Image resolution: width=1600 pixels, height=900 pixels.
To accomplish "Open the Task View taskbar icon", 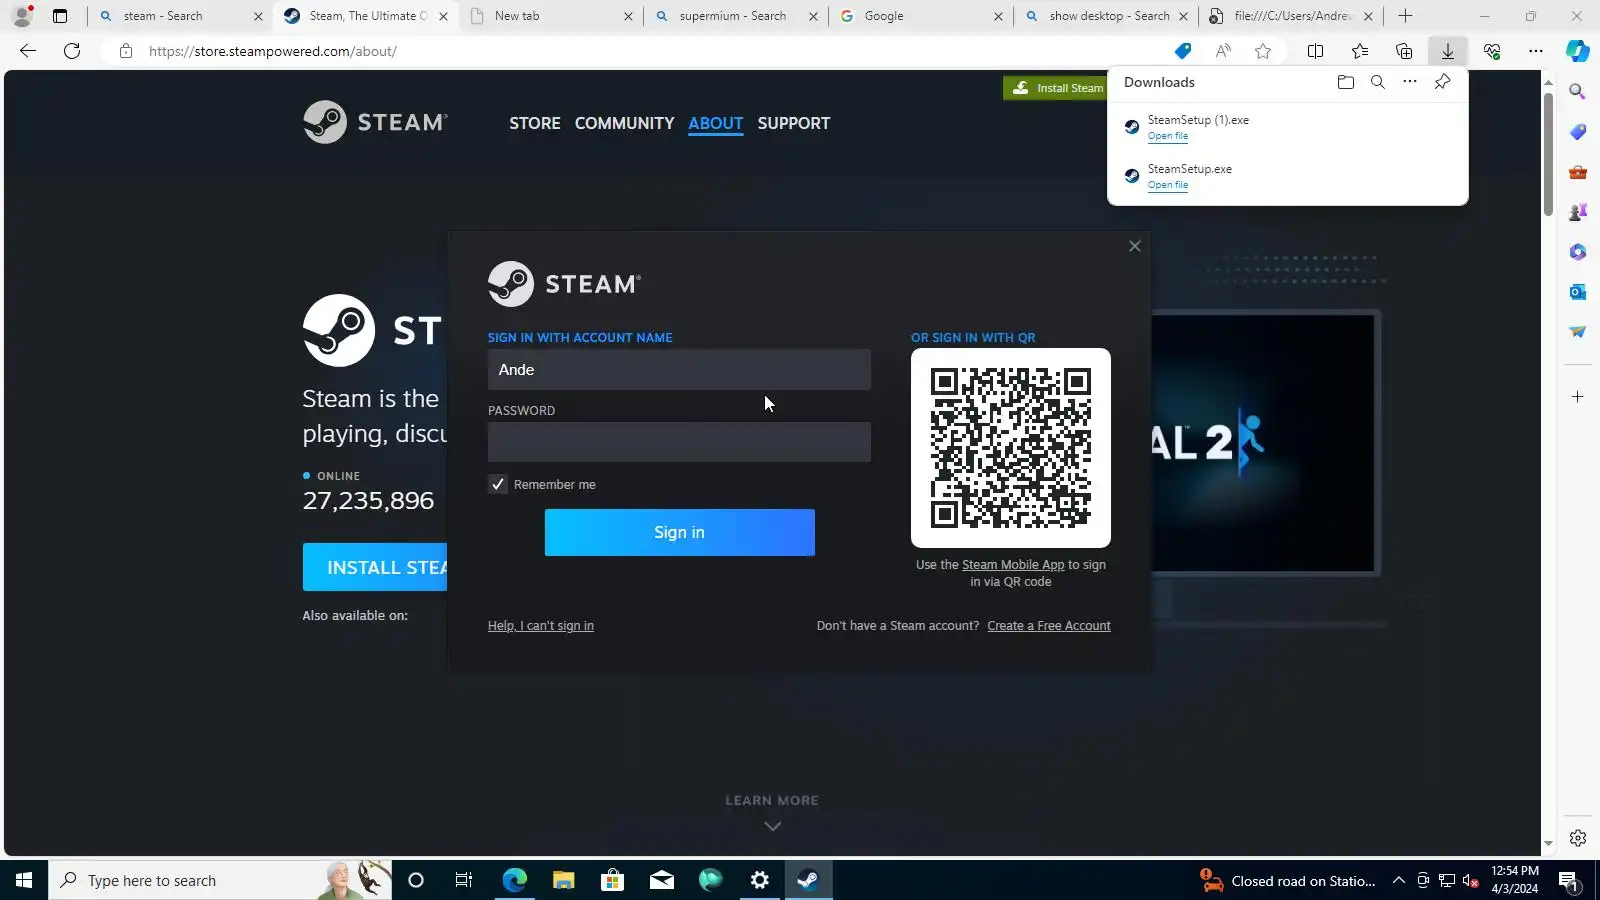I will (x=464, y=880).
